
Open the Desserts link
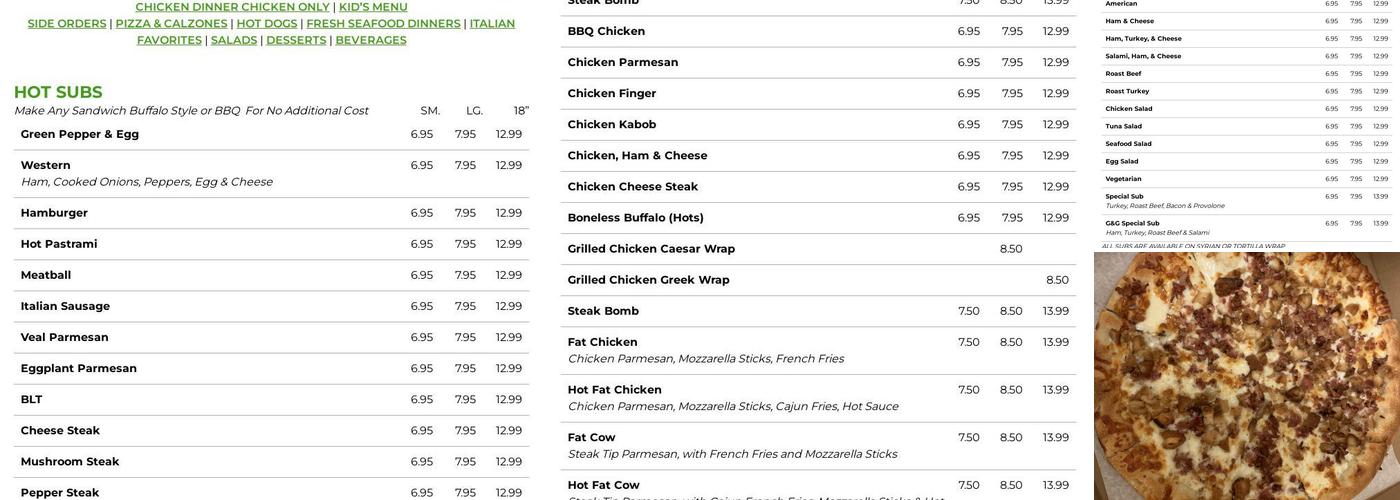click(296, 40)
